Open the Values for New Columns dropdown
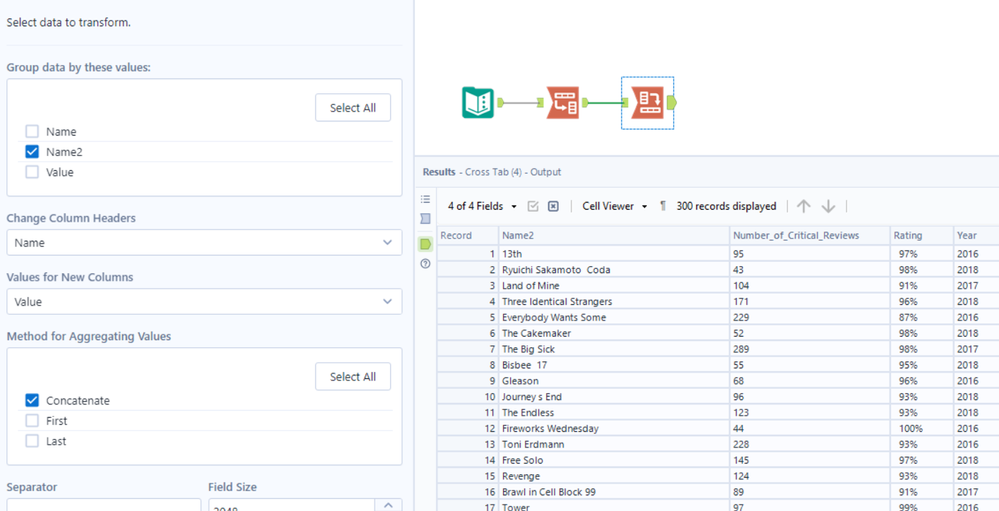999x511 pixels. [204, 301]
